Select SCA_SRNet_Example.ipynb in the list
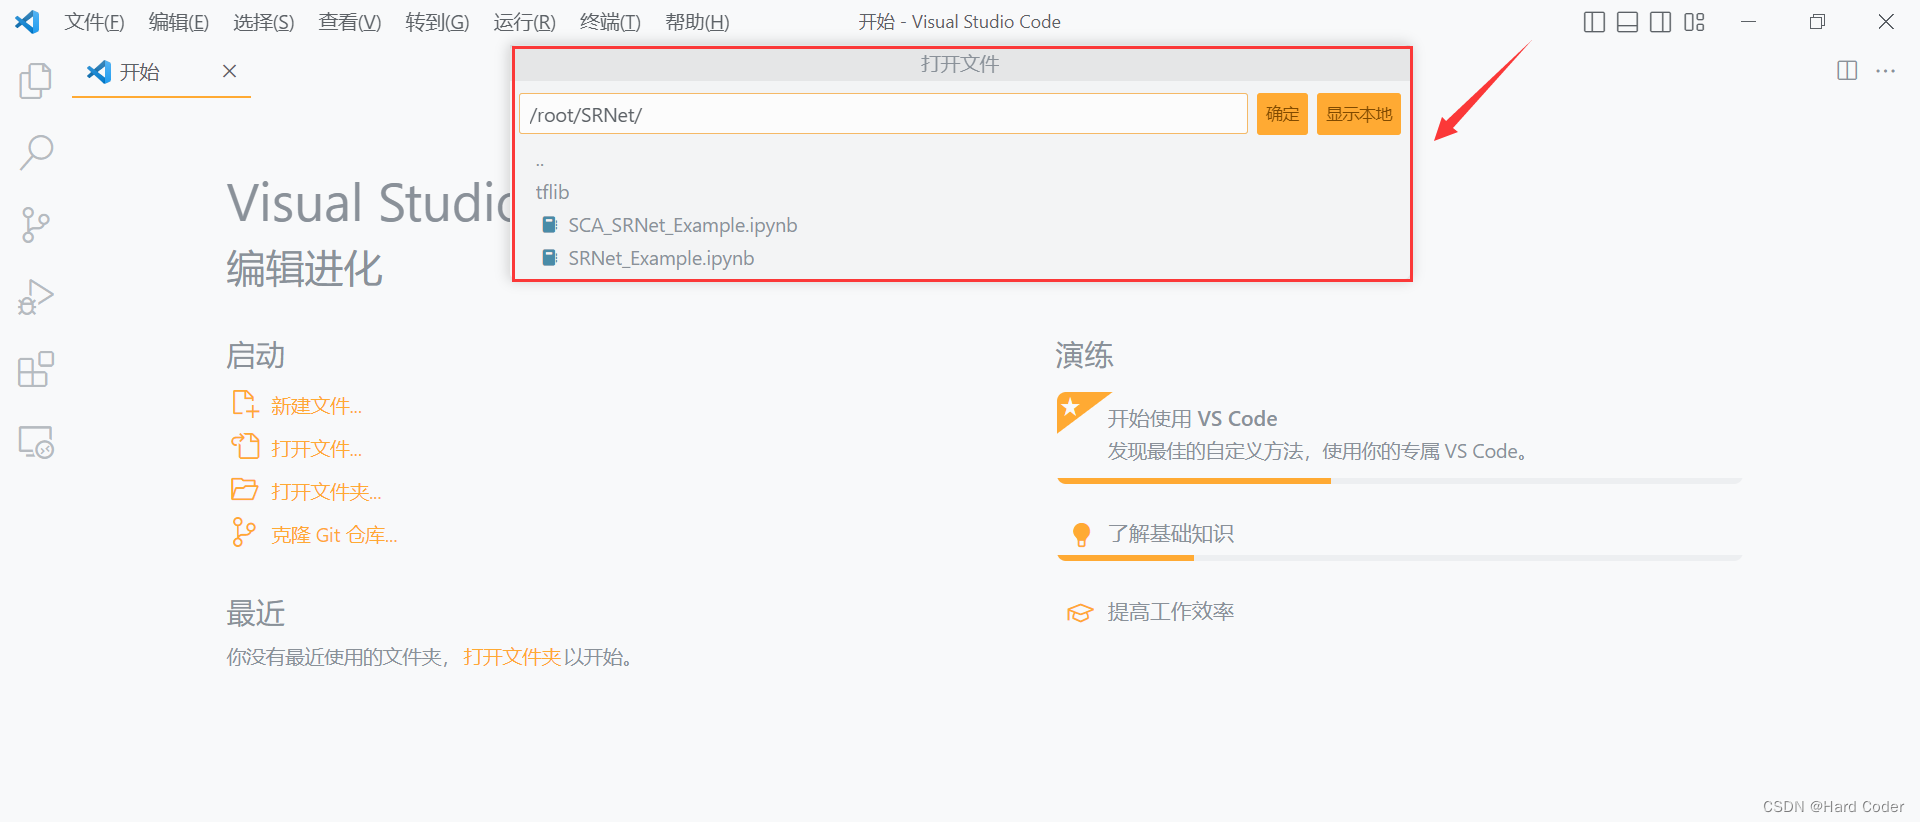The image size is (1920, 822). (x=960, y=225)
